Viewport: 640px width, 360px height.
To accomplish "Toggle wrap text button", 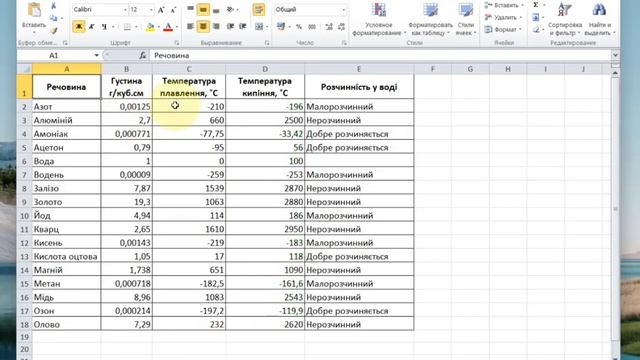I will tap(259, 10).
